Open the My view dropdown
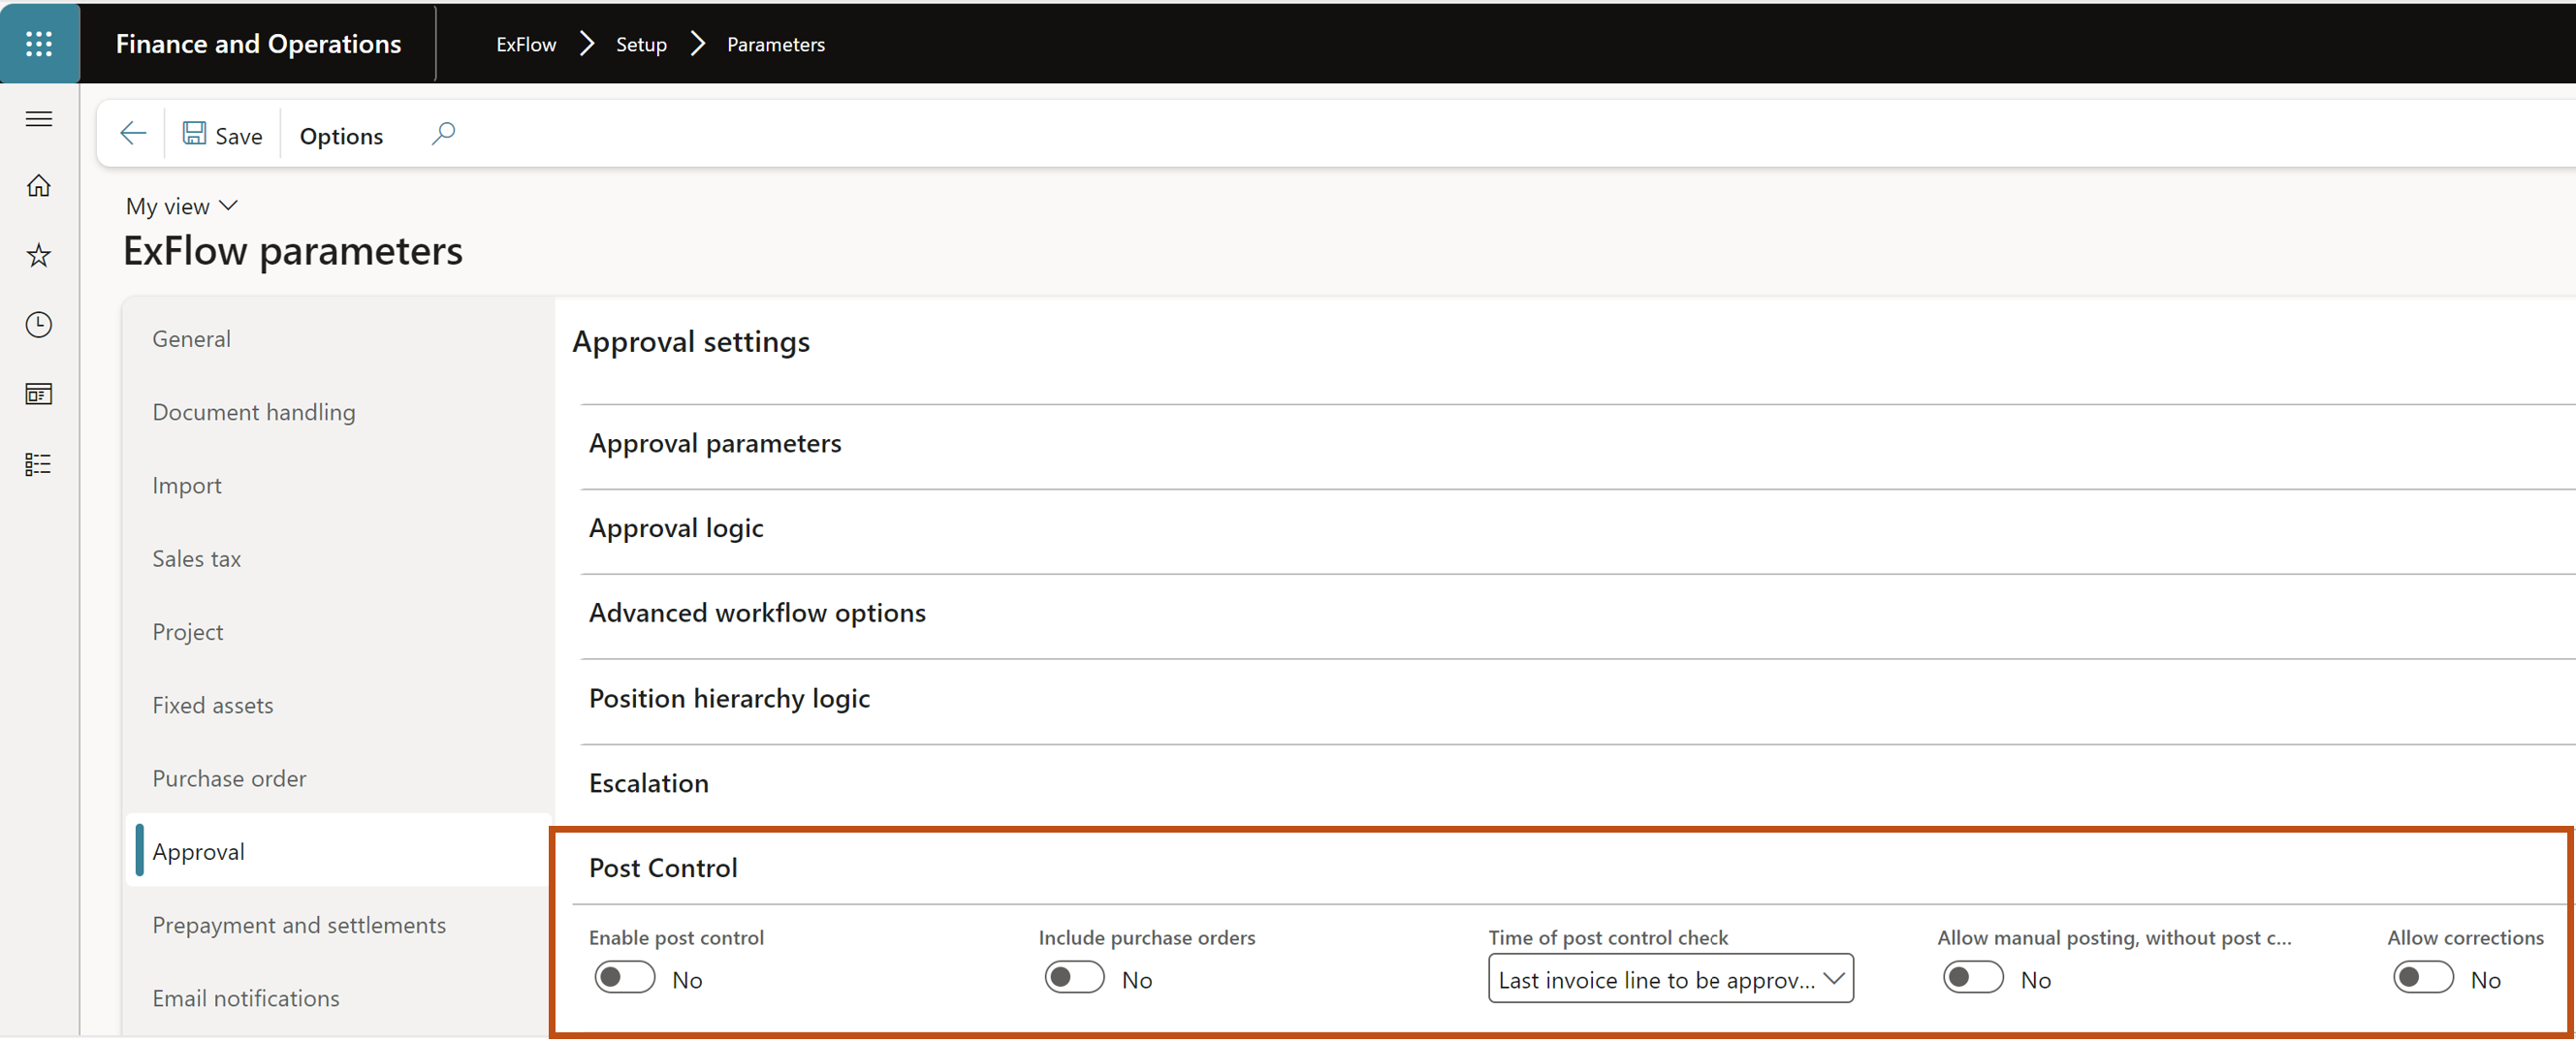 182,206
